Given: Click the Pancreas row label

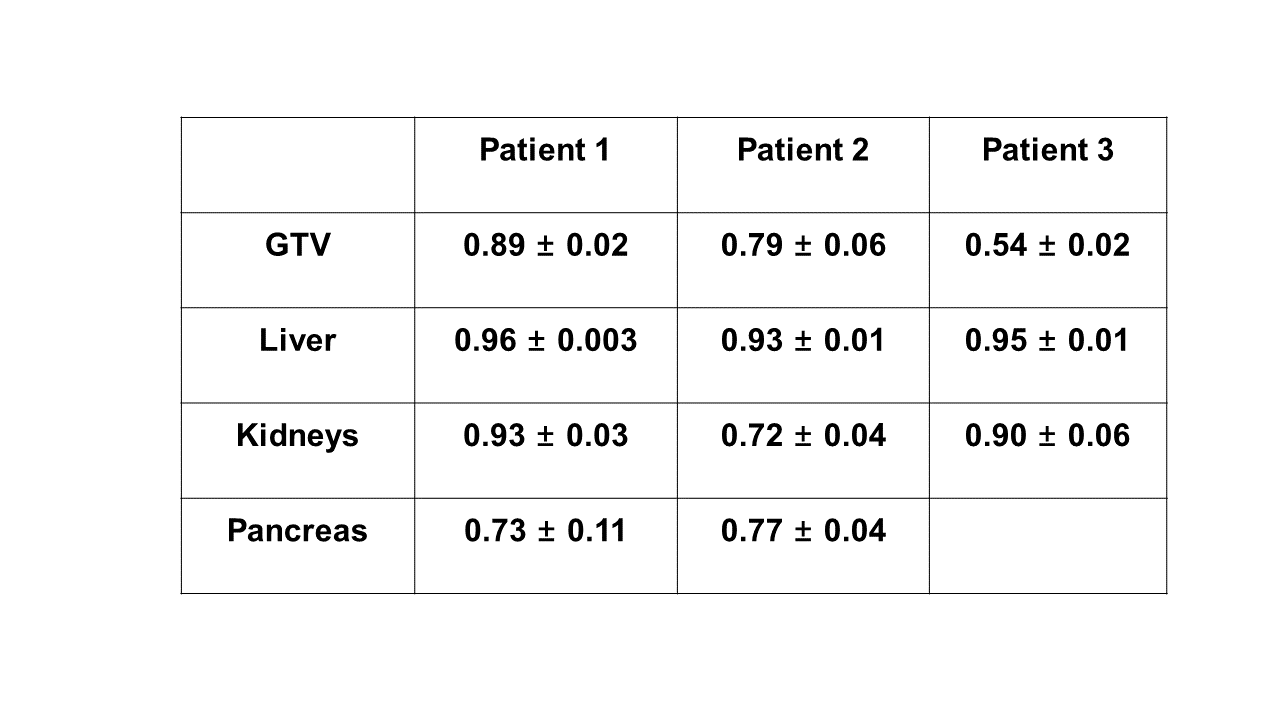Looking at the screenshot, I should click(x=297, y=530).
